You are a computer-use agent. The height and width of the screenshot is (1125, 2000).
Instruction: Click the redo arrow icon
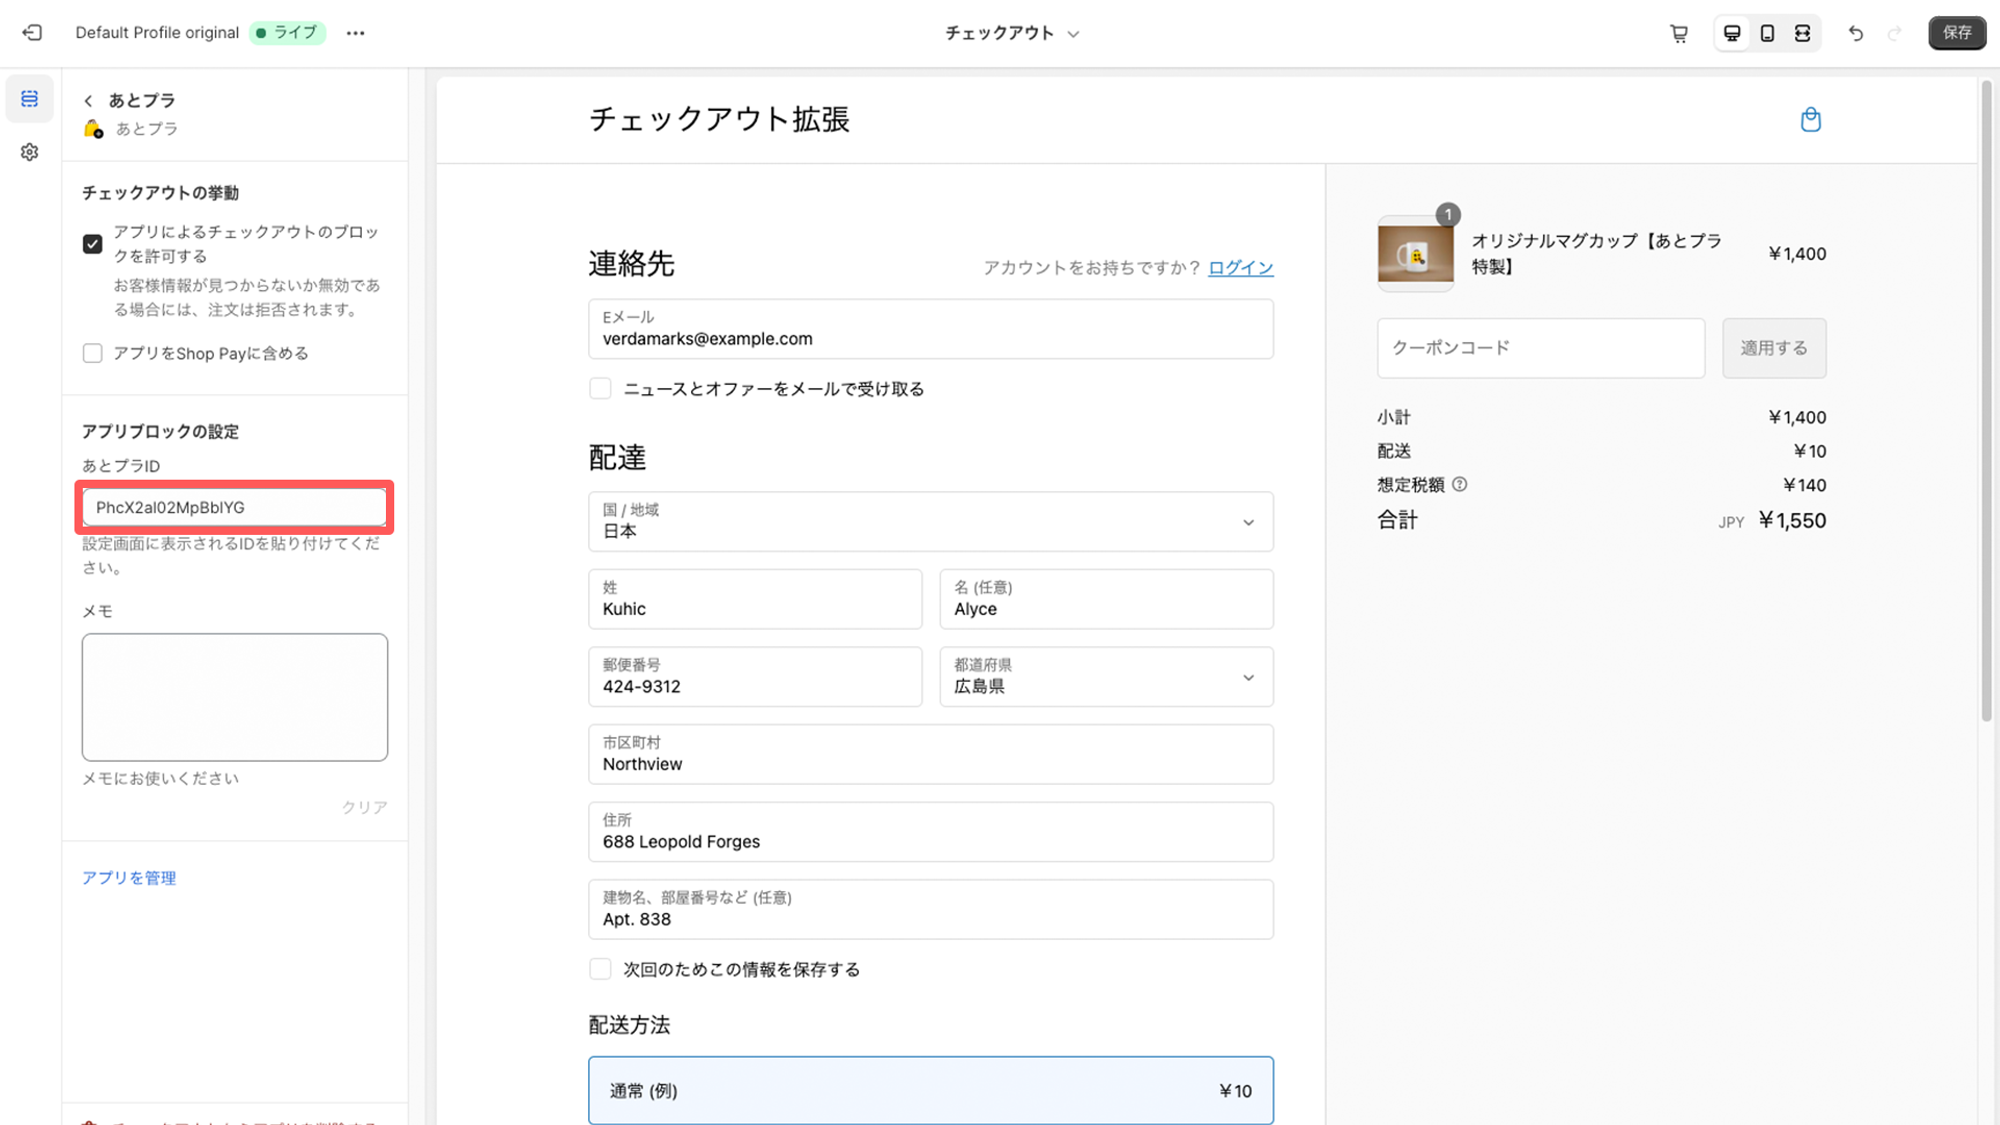(1894, 33)
